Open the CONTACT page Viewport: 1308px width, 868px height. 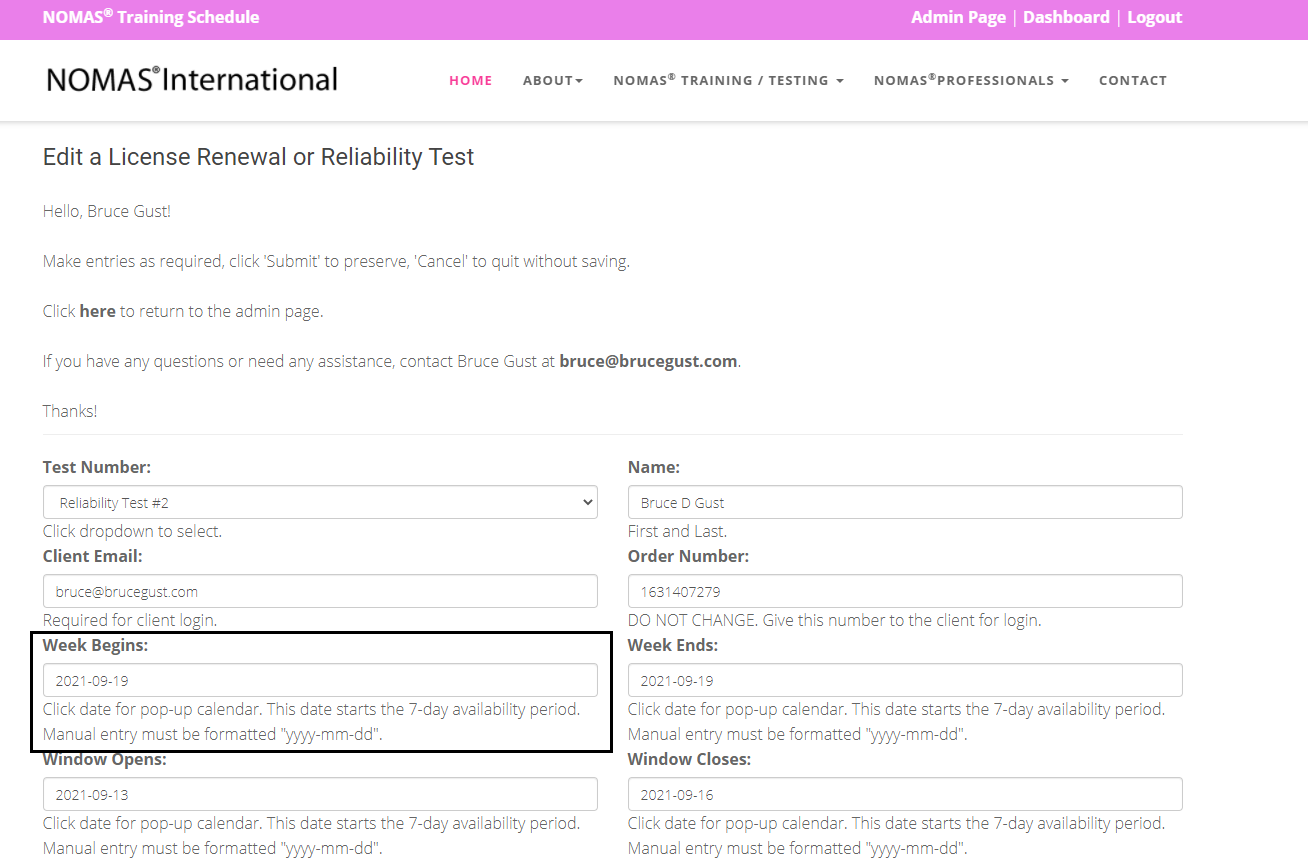click(1133, 80)
